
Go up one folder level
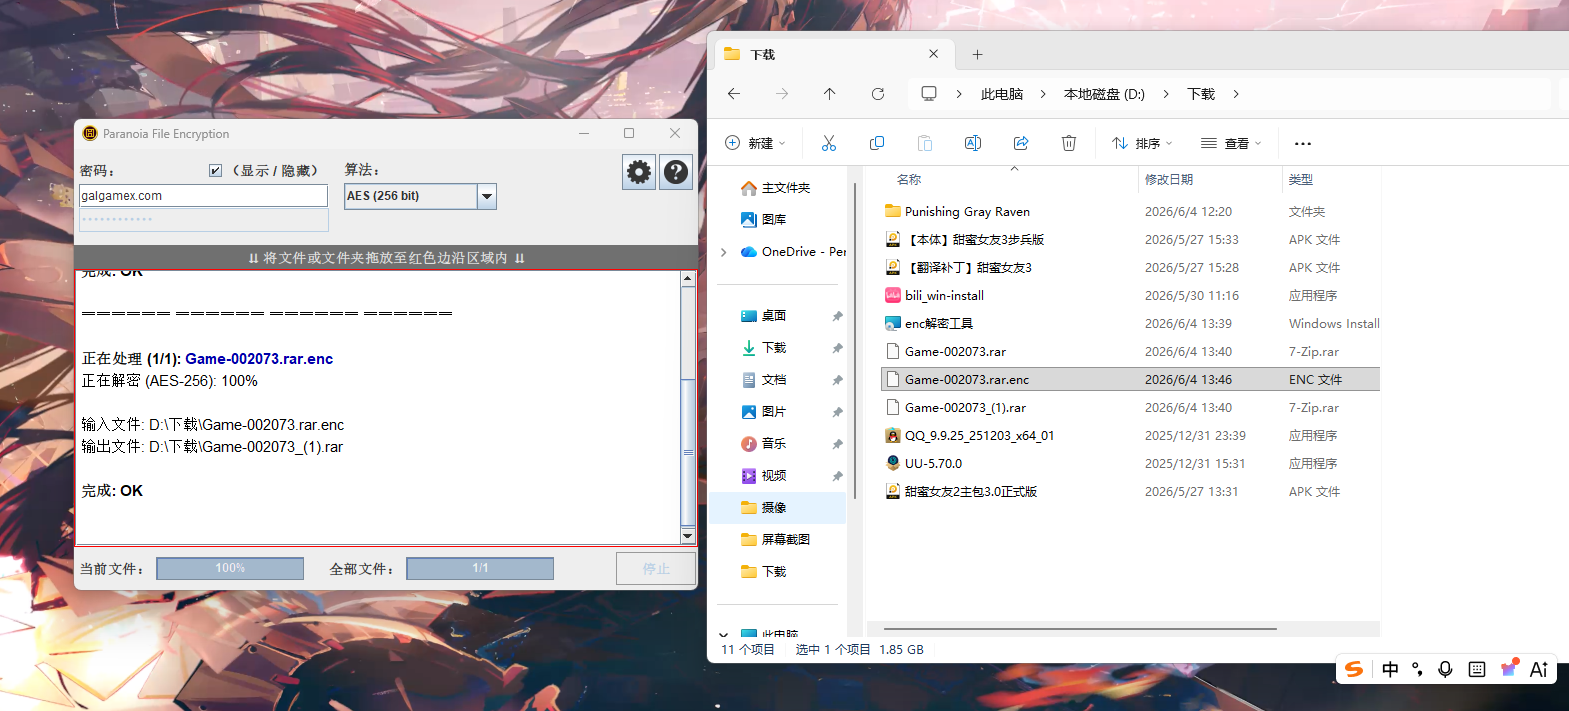coord(829,94)
